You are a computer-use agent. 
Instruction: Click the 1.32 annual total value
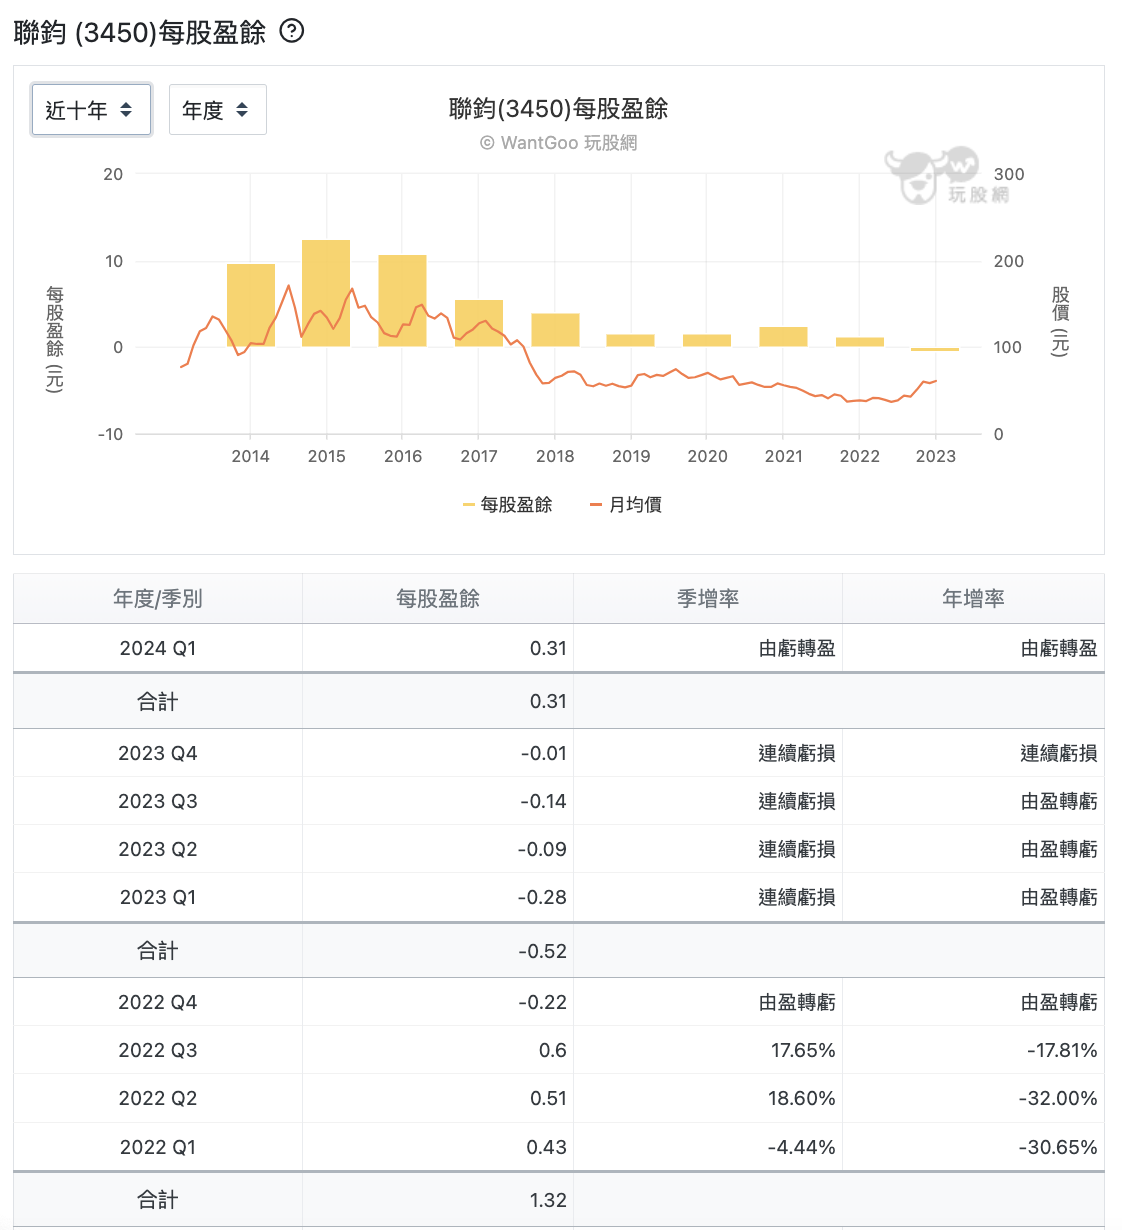(x=548, y=1200)
